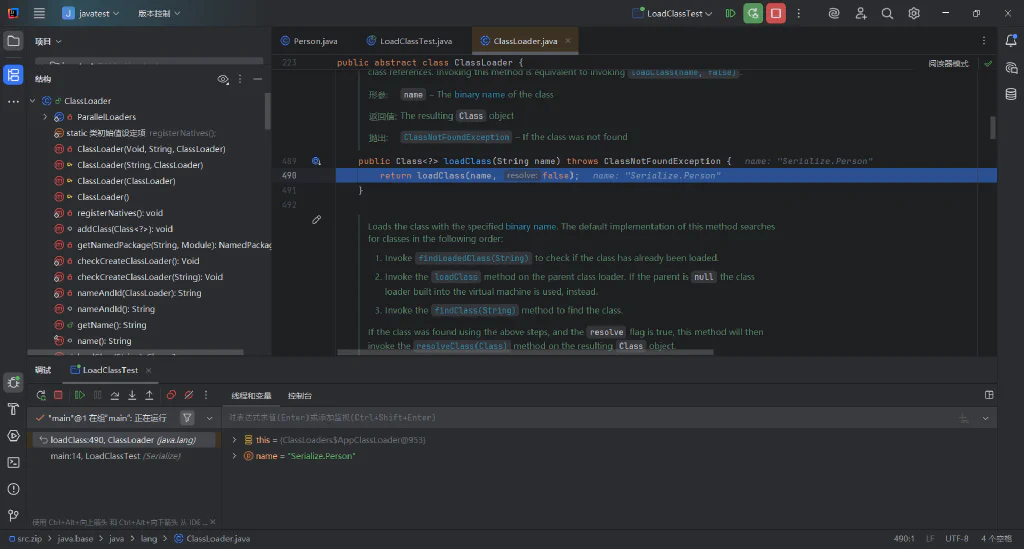Follow findLoadedClass(String) link

point(473,258)
